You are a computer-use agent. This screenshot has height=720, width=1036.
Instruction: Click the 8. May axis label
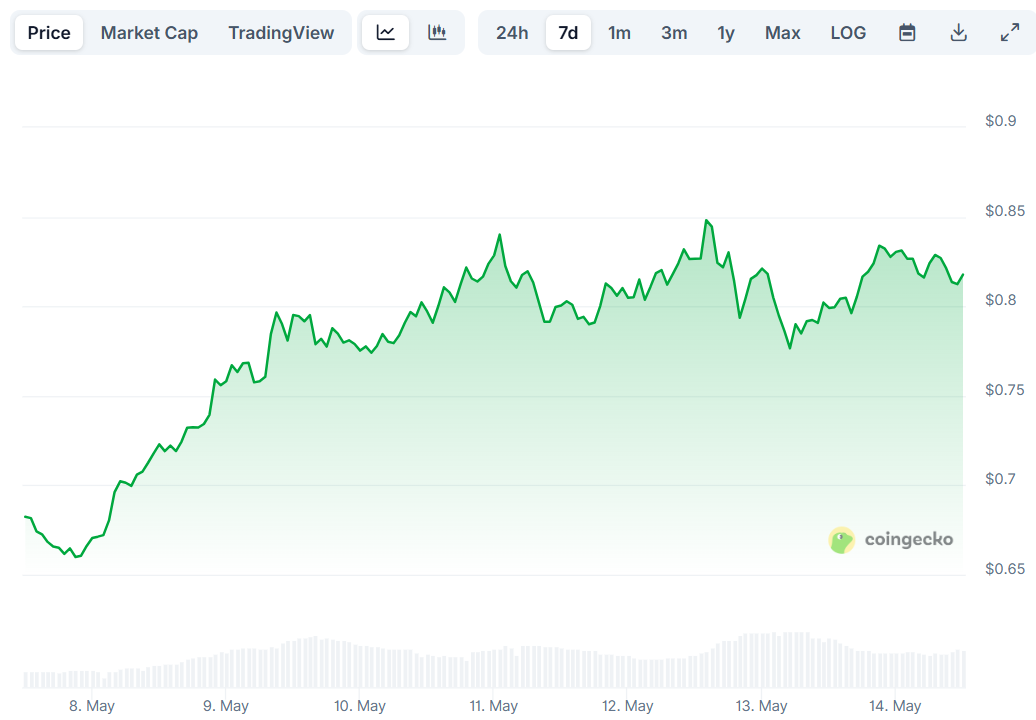coord(91,705)
